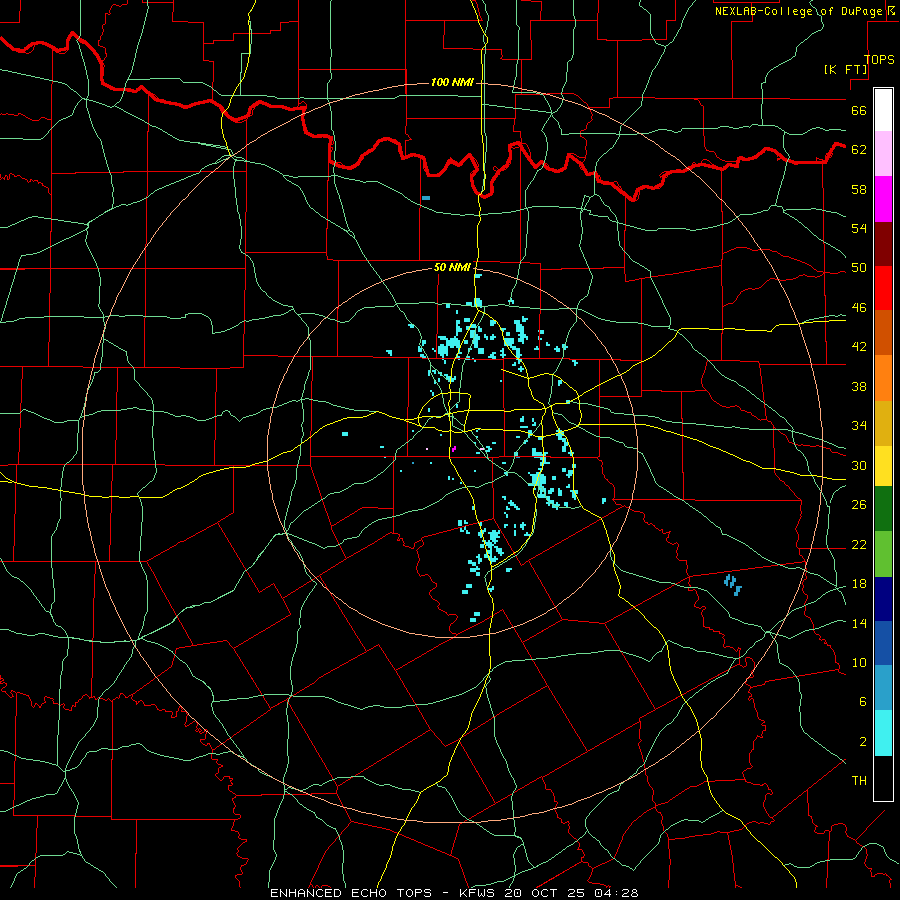Select the light pink 62 kft legend swatch
The image size is (900, 900).
pyautogui.click(x=883, y=154)
